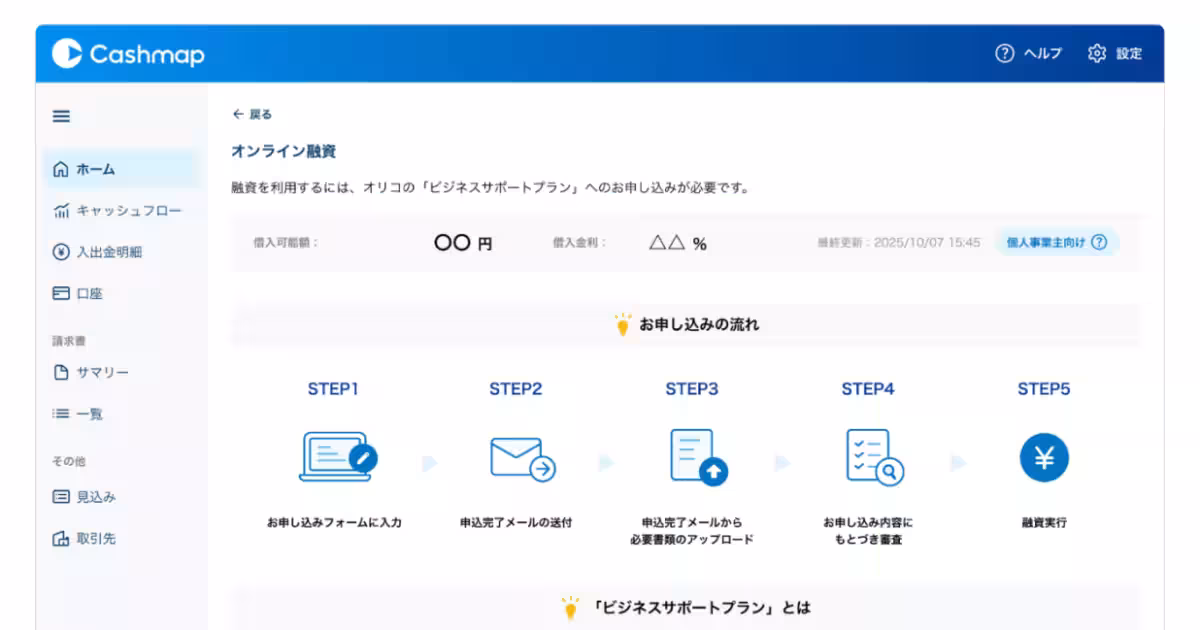This screenshot has height=630, width=1200.
Task: Click the help tooltip beside 個人事業主向け
Action: pos(1099,241)
